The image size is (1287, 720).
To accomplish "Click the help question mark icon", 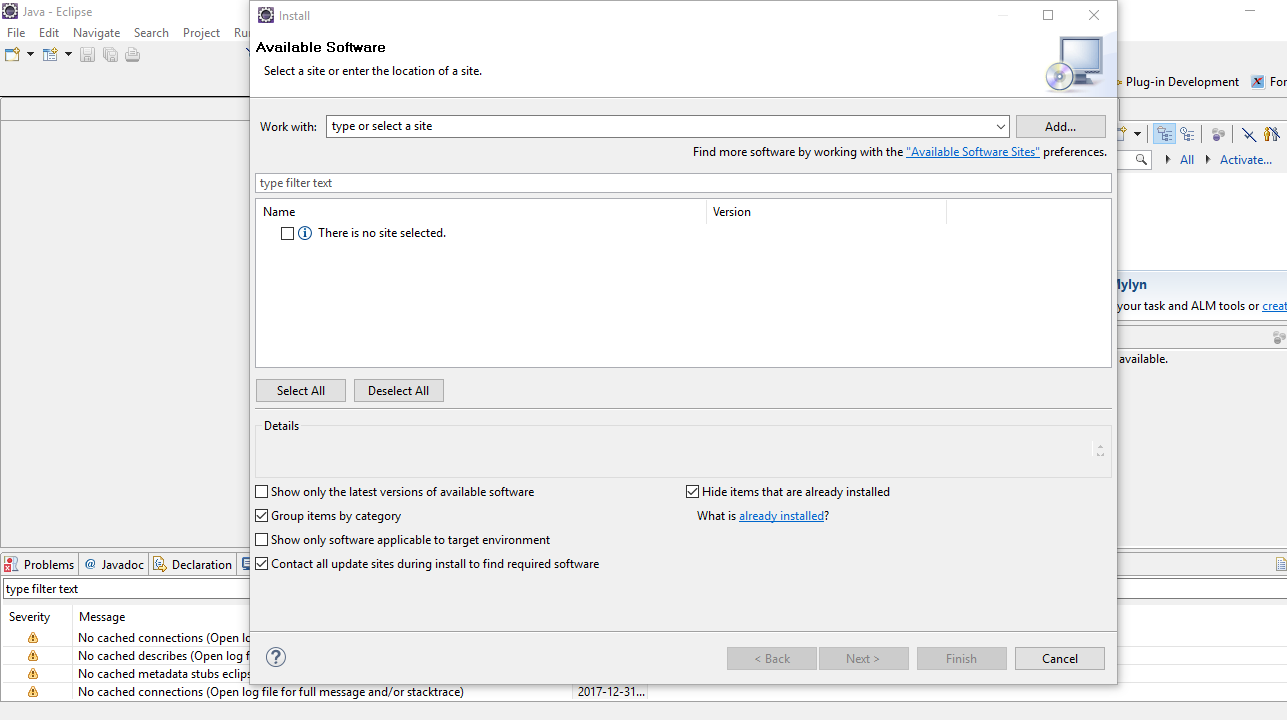I will click(276, 657).
